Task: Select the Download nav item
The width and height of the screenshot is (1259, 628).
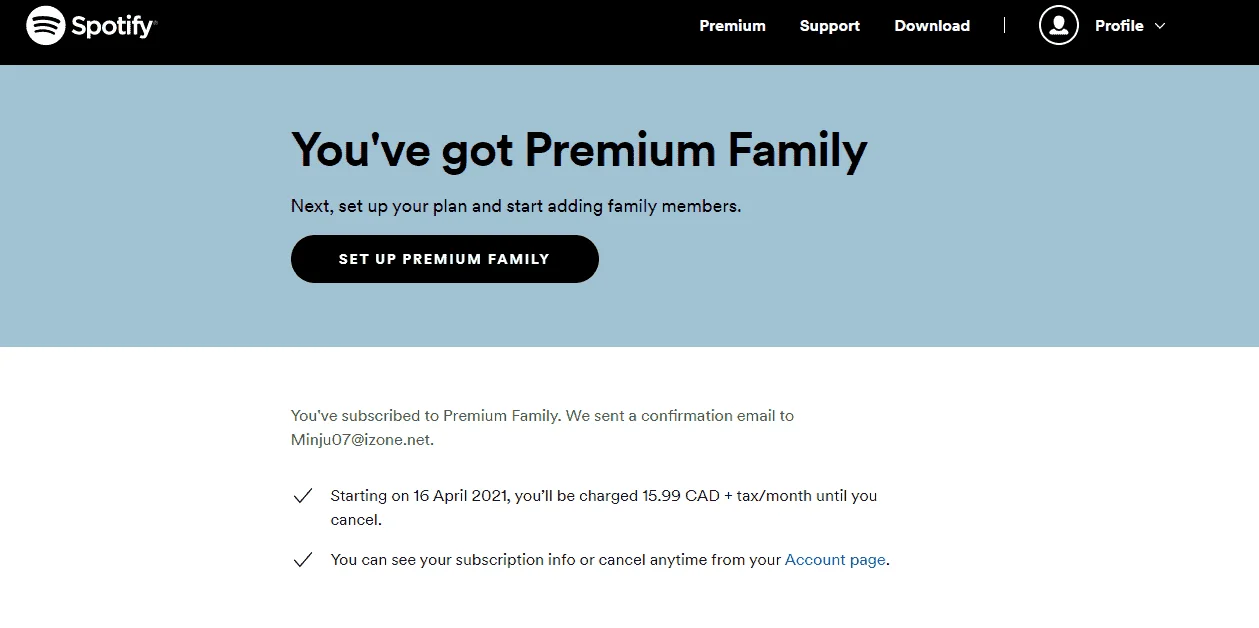Action: [932, 26]
